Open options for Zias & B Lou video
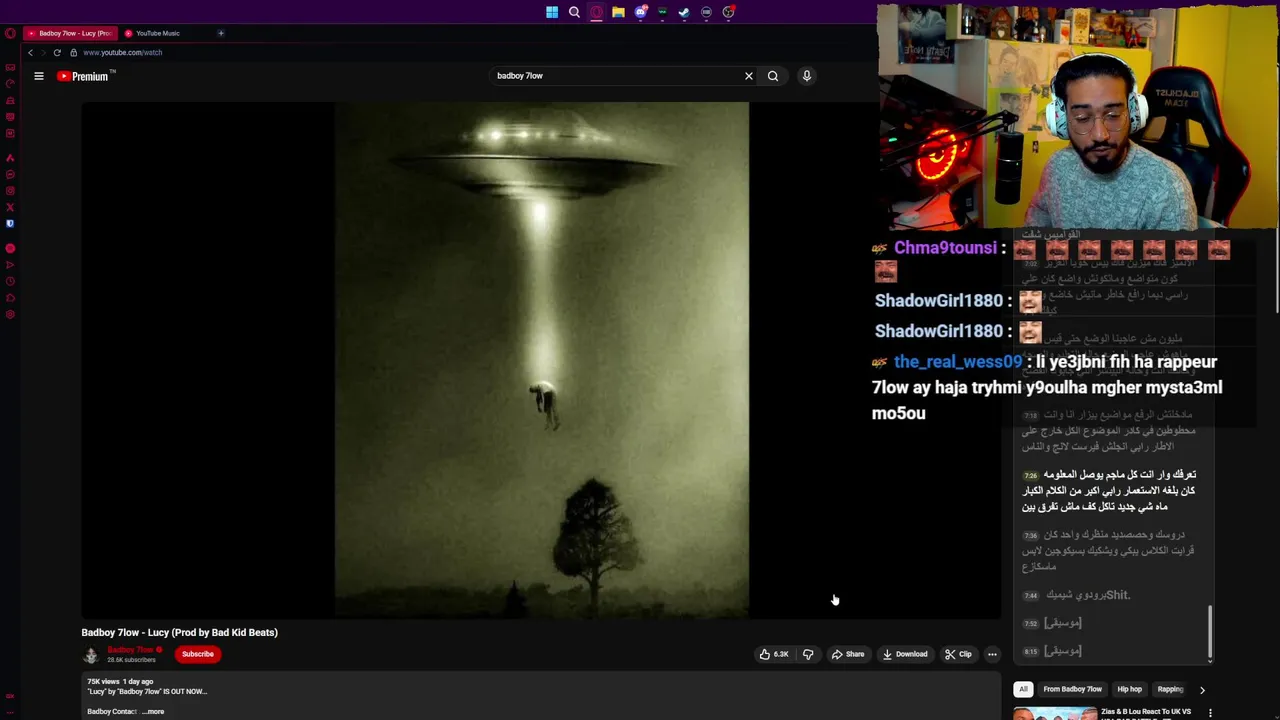This screenshot has width=1280, height=720. (1210, 713)
